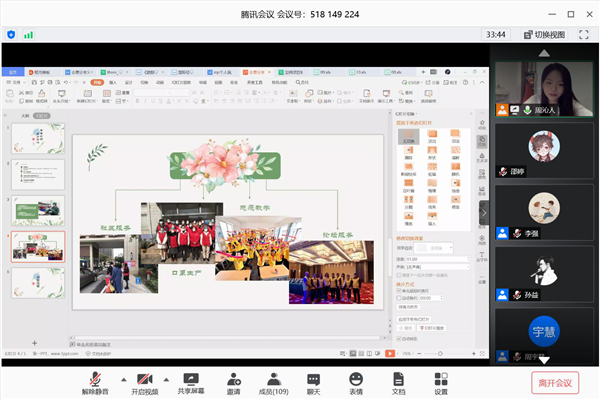The image size is (600, 400).
Task: Click the orange 开始 ribbon tab in WPS
Action: point(97,82)
